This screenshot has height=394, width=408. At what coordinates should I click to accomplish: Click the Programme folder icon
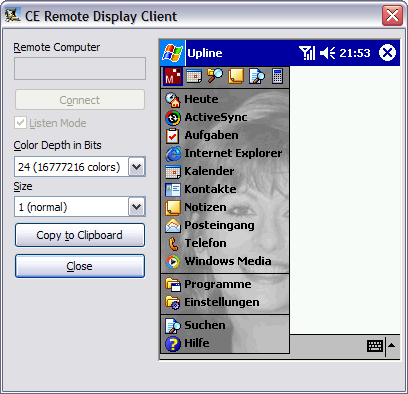pyautogui.click(x=173, y=284)
